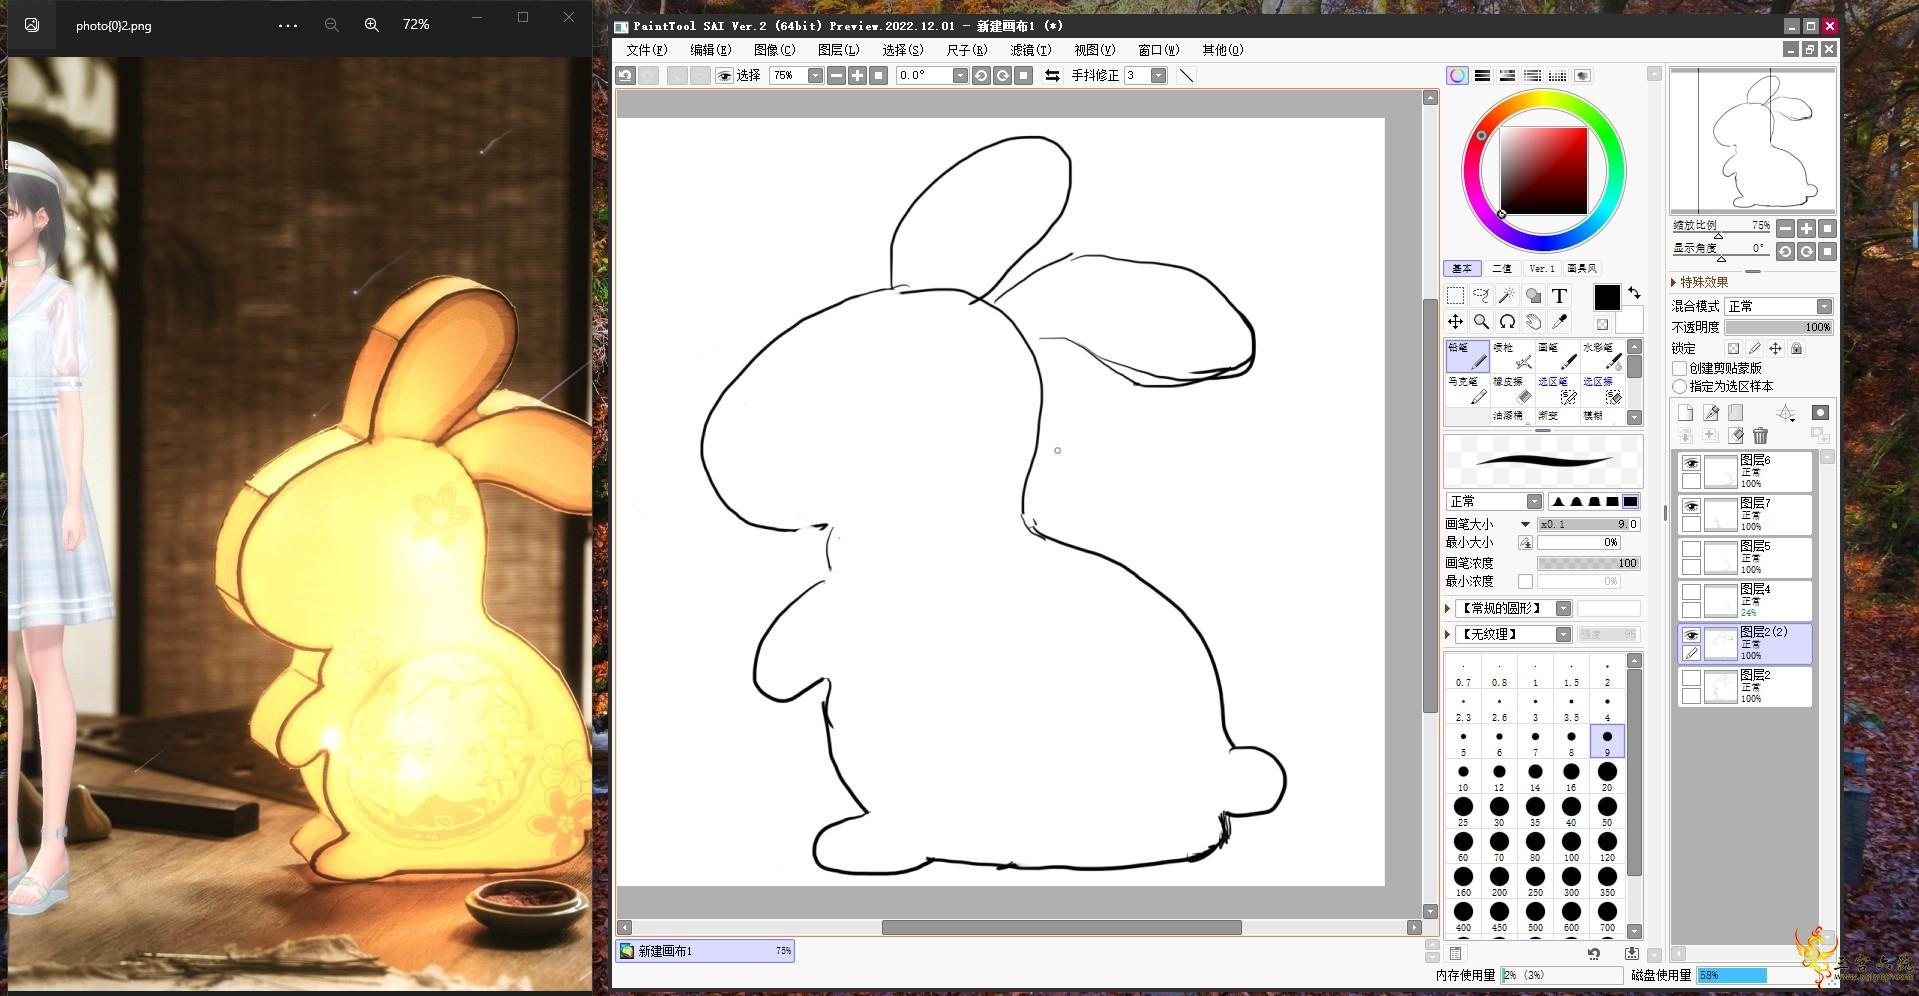The height and width of the screenshot is (996, 1919).
Task: Hide layer 图层7 via eye icon
Action: point(1691,506)
